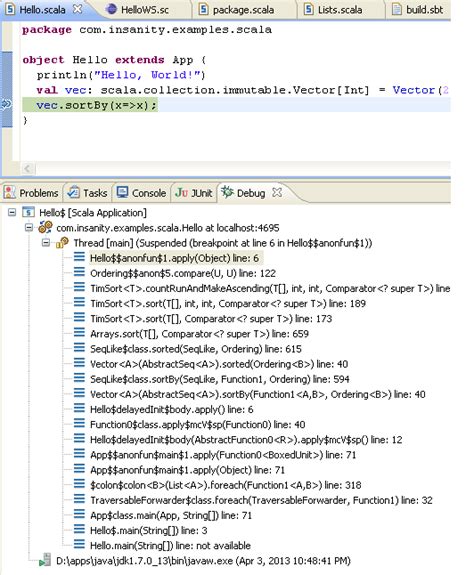Collapse the Thread [main] node
Viewport: 474px width, 575px height.
click(46, 243)
